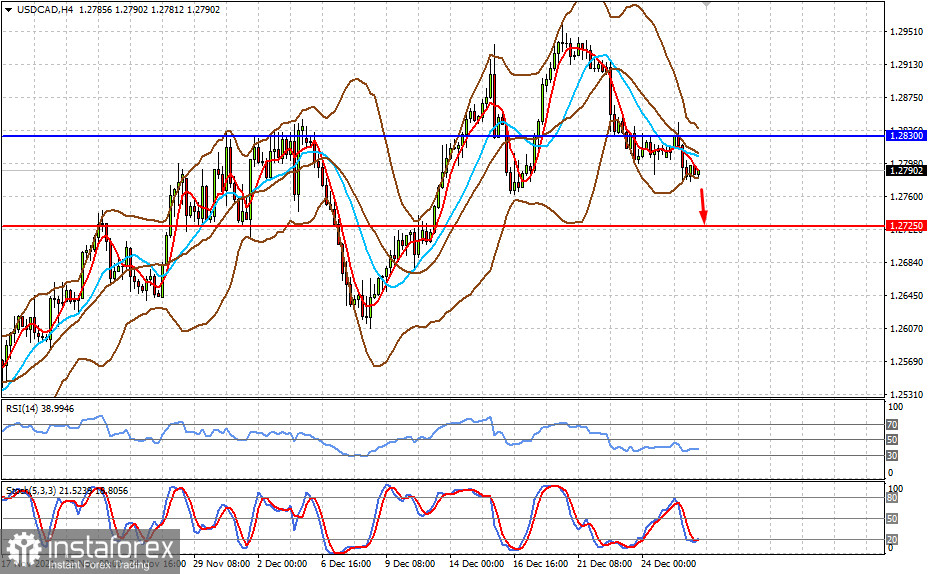Image resolution: width=930 pixels, height=574 pixels.
Task: Click the black current price tag 1.27902
Action: [906, 171]
